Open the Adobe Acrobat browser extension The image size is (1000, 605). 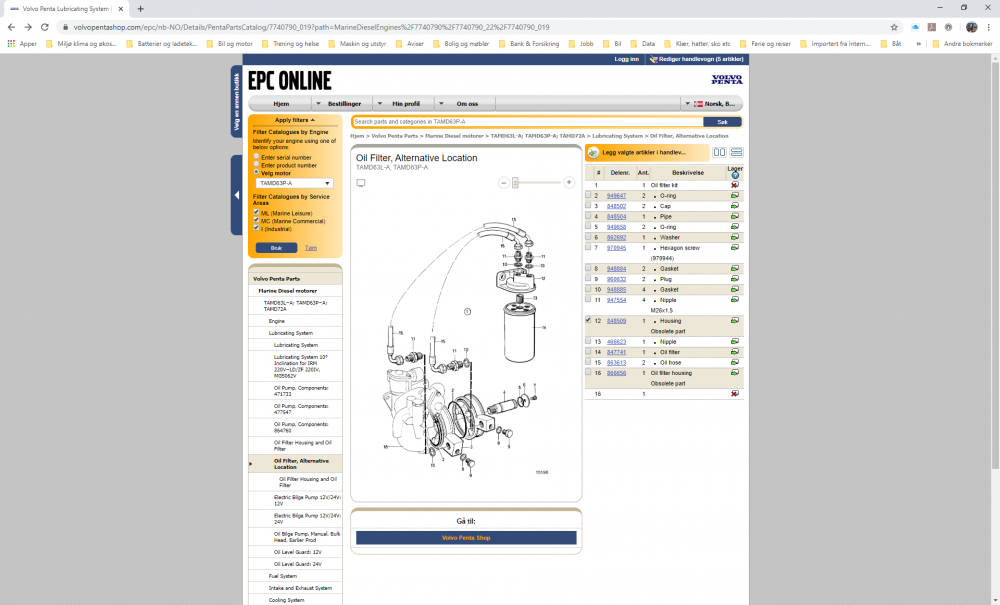tap(932, 27)
